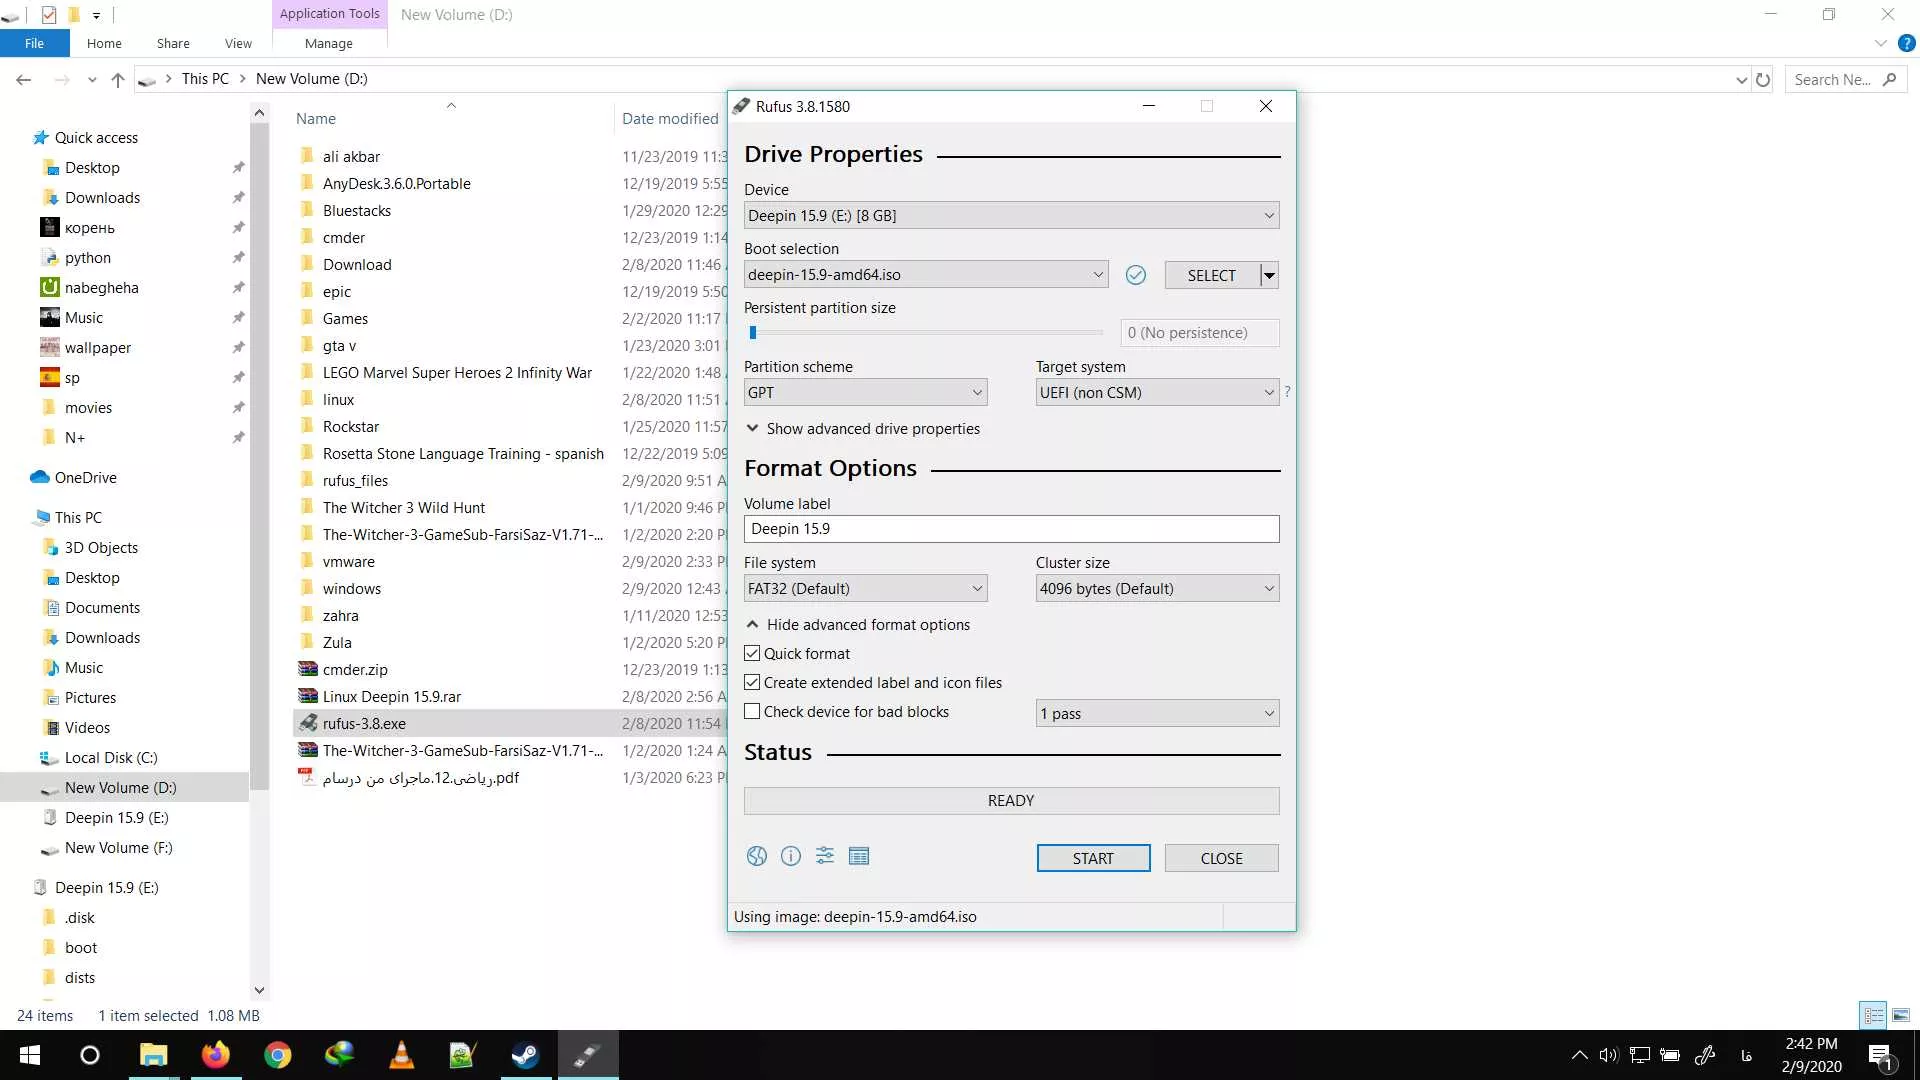Toggle Create extended label and icon files
This screenshot has width=1920, height=1080.
coord(752,682)
